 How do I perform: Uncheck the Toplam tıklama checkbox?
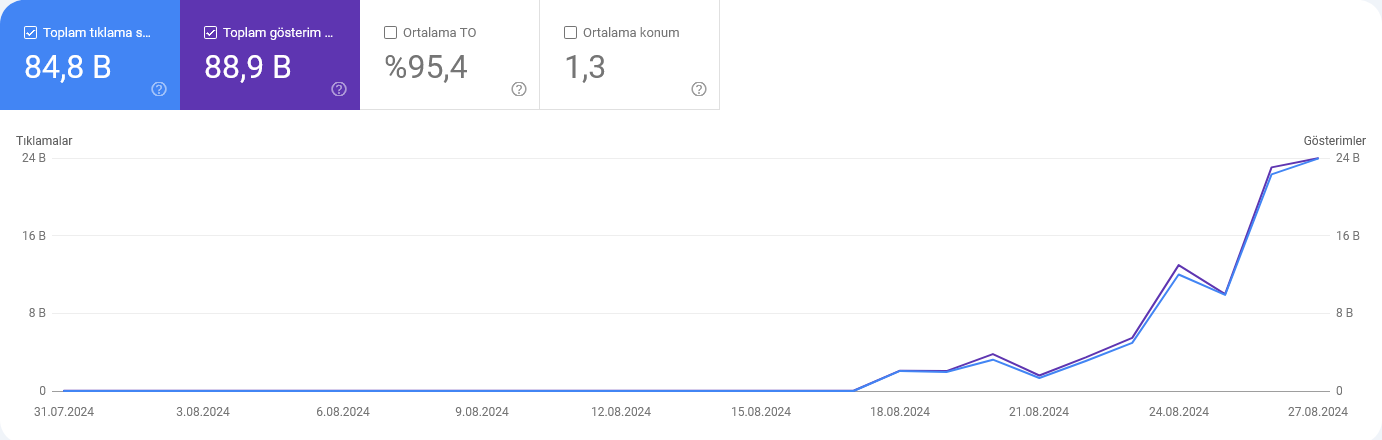(x=30, y=33)
